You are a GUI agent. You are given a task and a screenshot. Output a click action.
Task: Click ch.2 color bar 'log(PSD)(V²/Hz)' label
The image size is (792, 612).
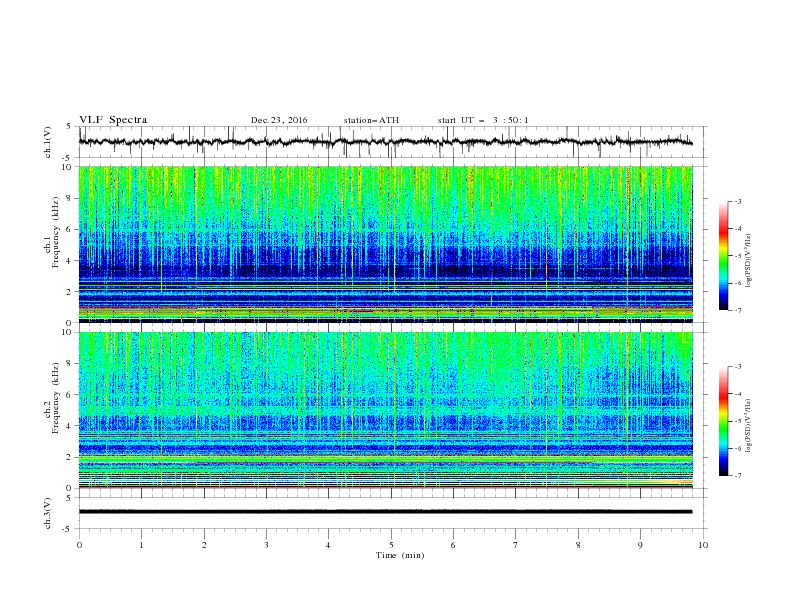(748, 424)
